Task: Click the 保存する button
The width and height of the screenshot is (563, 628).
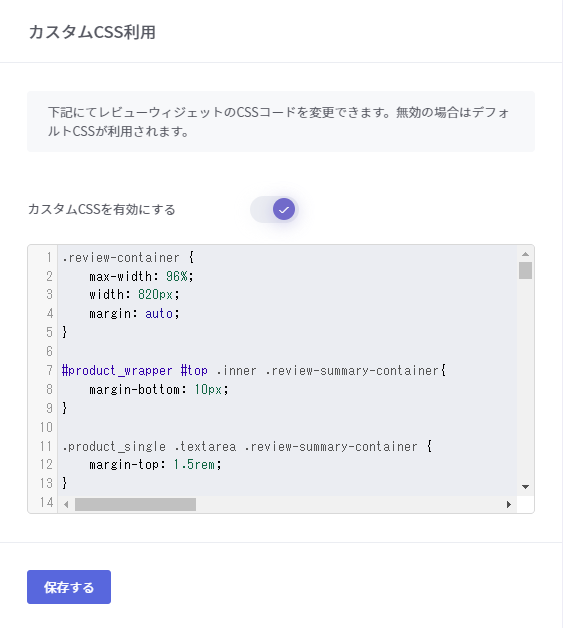Action: click(69, 587)
